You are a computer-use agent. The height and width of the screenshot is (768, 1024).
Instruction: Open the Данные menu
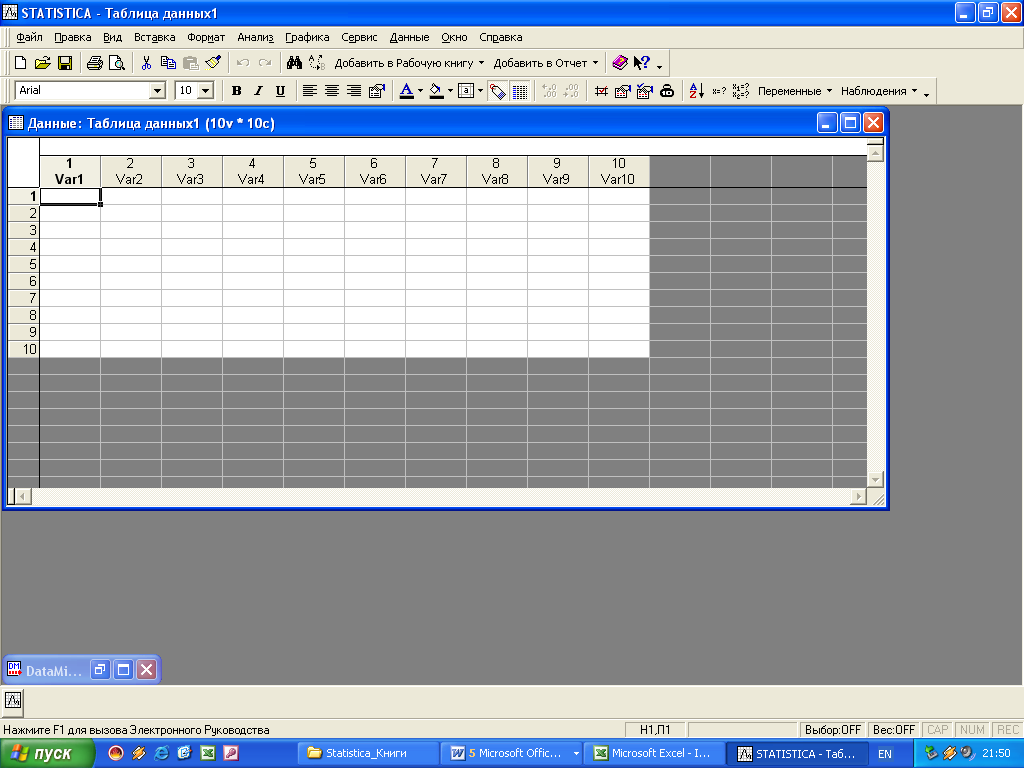(409, 37)
